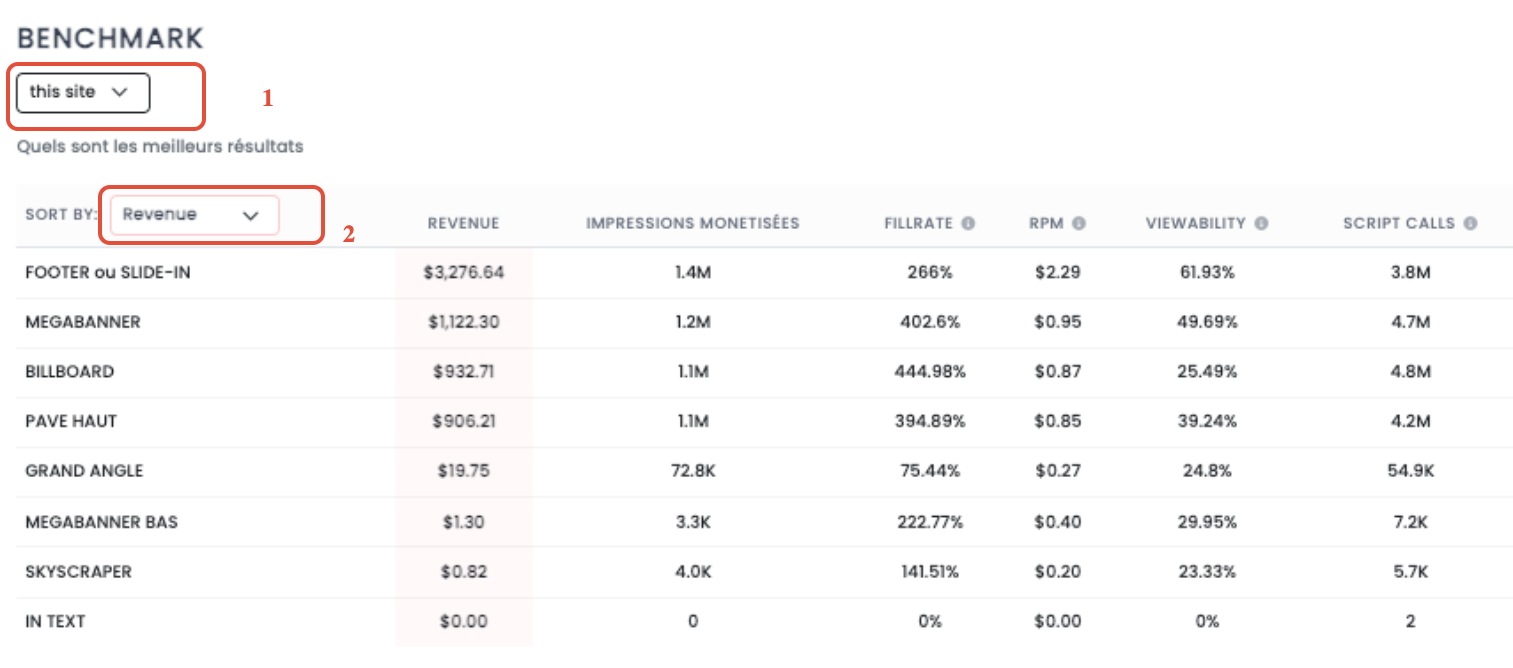Select the FOOTER ou SLIDE-IN row
The height and width of the screenshot is (668, 1513).
point(107,272)
